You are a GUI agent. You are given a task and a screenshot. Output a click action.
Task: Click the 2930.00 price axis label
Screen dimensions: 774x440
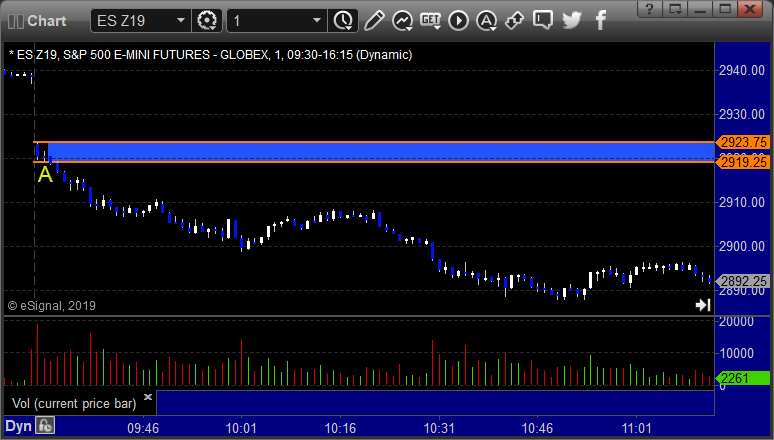742,114
